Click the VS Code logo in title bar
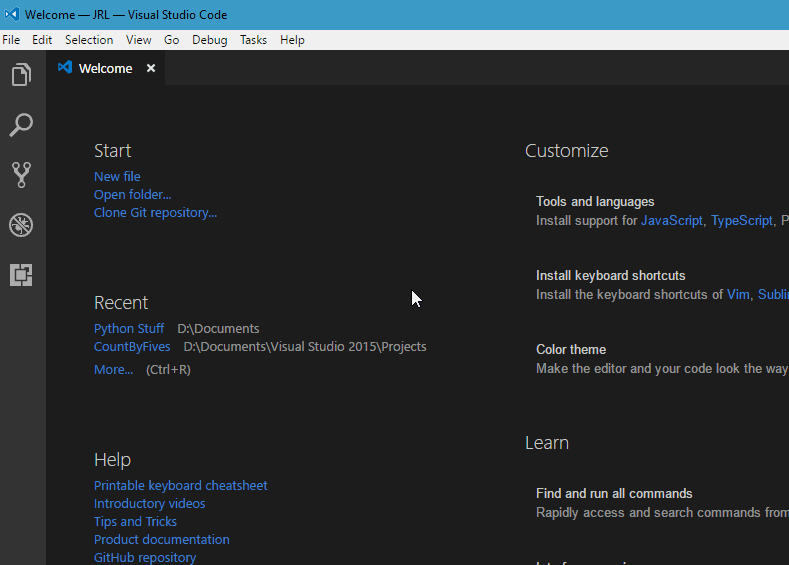789x565 pixels. (x=11, y=15)
